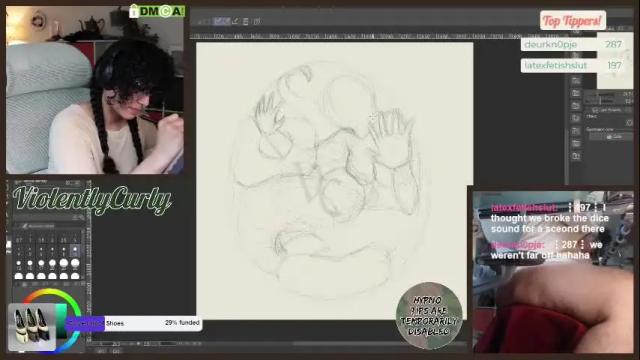Click chat message "weren't far off hahaha"
The image size is (640, 360).
pos(547,250)
